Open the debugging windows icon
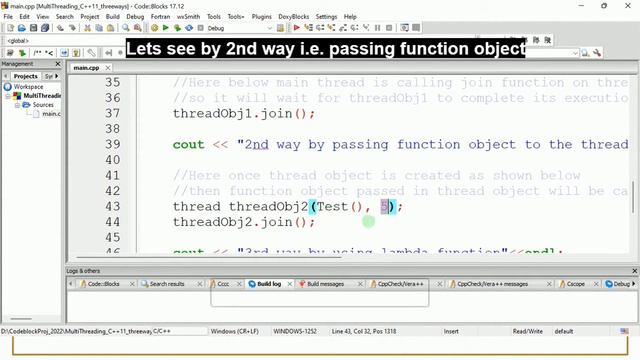The height and width of the screenshot is (360, 640). (x=404, y=28)
